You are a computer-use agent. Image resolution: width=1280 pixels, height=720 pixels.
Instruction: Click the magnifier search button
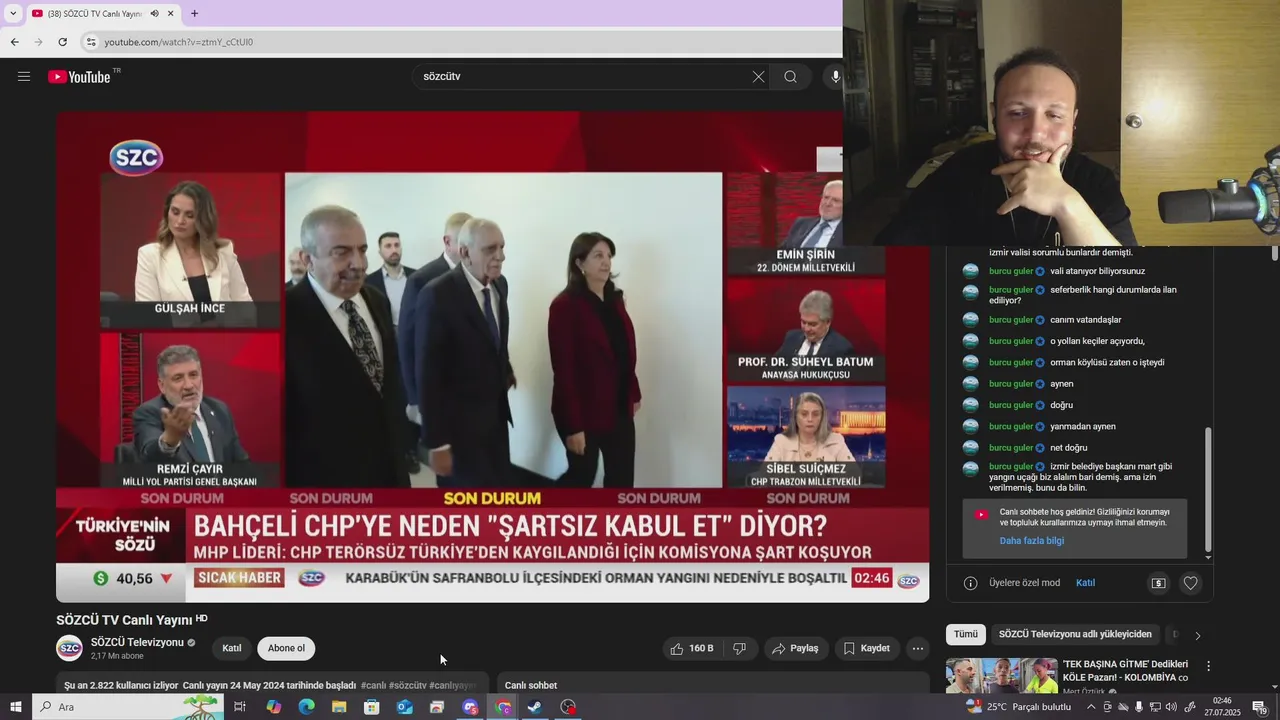[790, 77]
